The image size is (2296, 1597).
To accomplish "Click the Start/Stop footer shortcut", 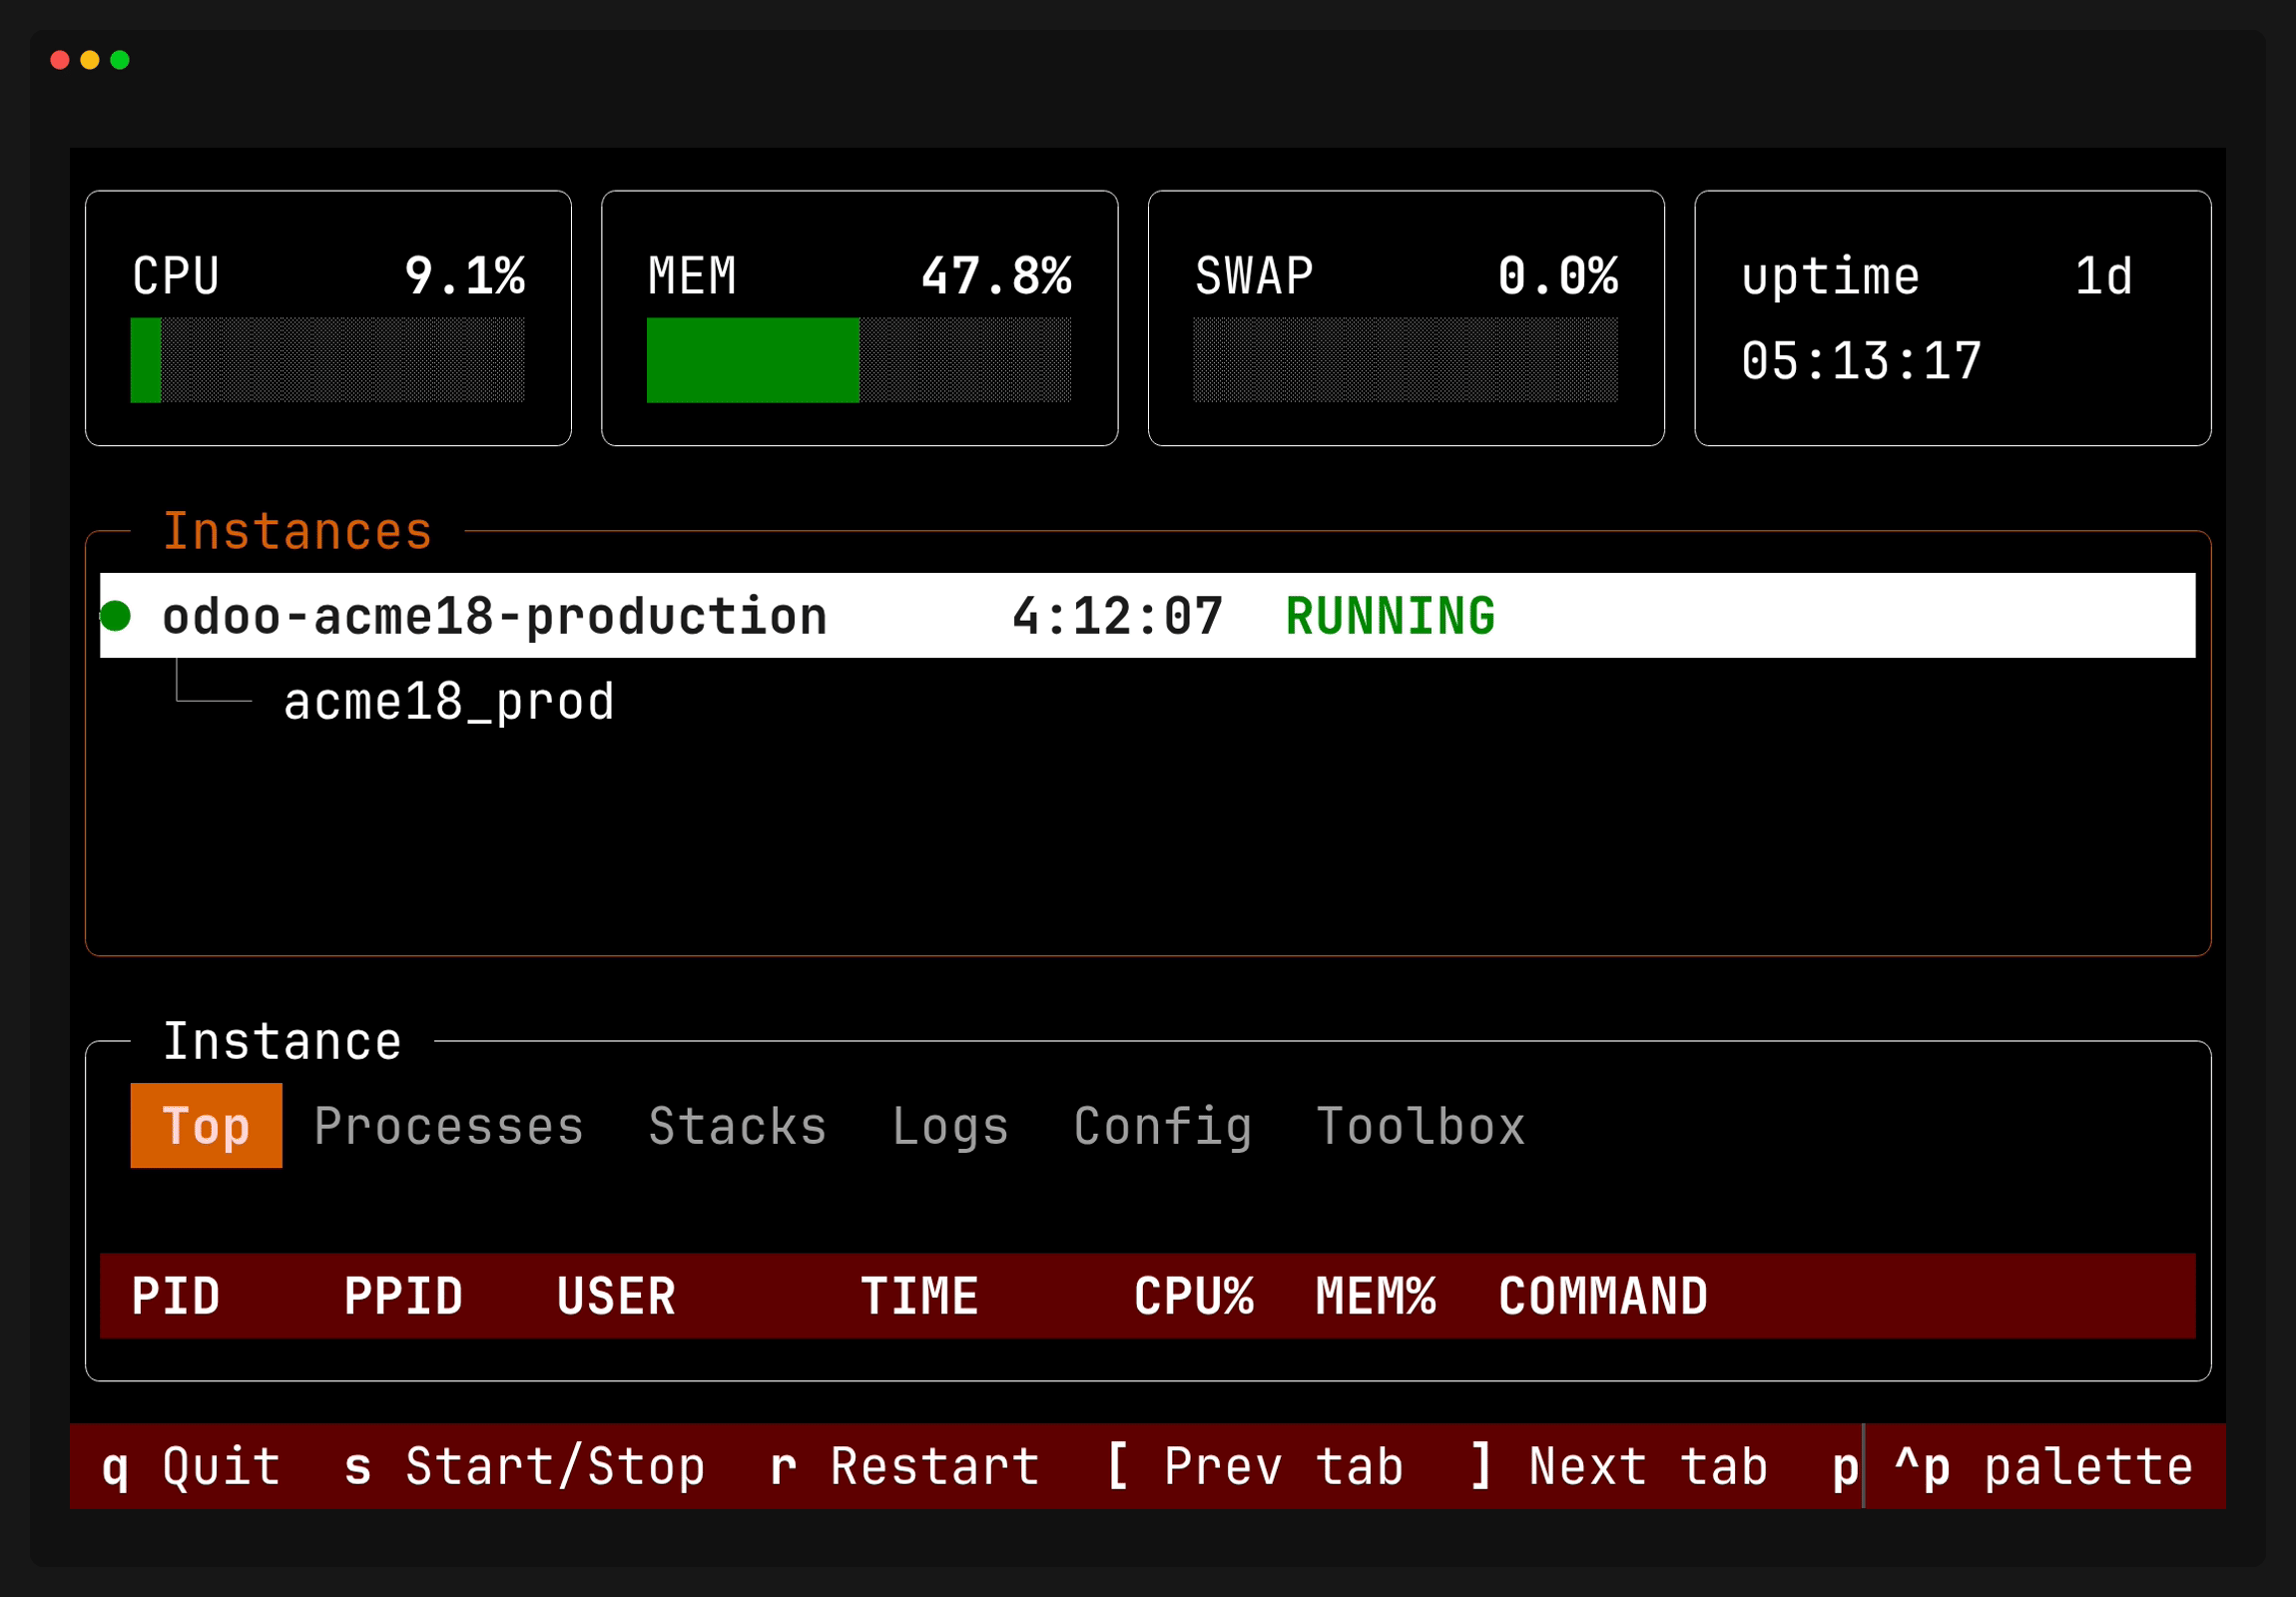I will 525,1467.
